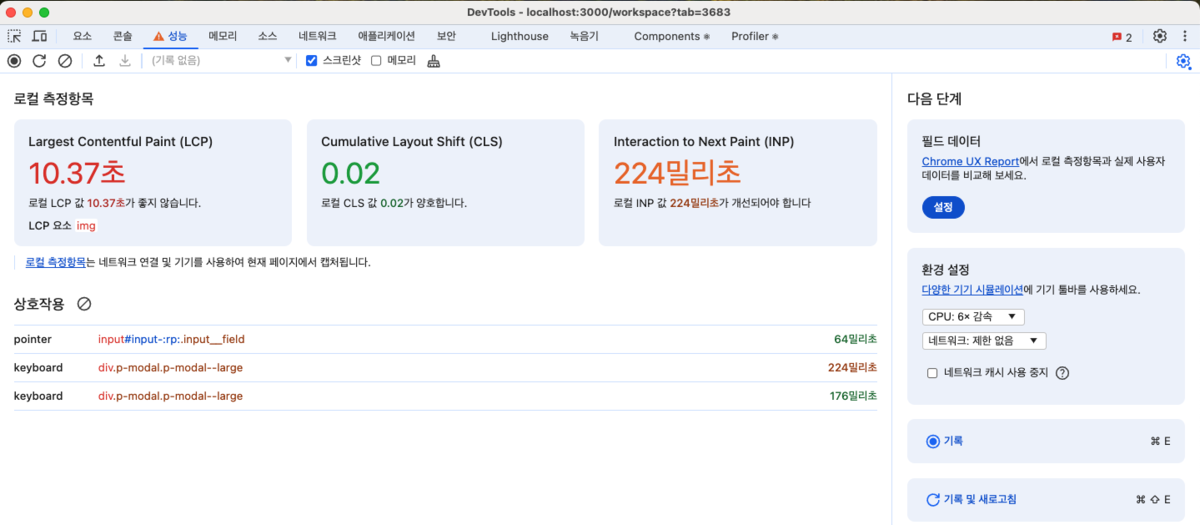Open the DevTools three-dot menu

1185,36
